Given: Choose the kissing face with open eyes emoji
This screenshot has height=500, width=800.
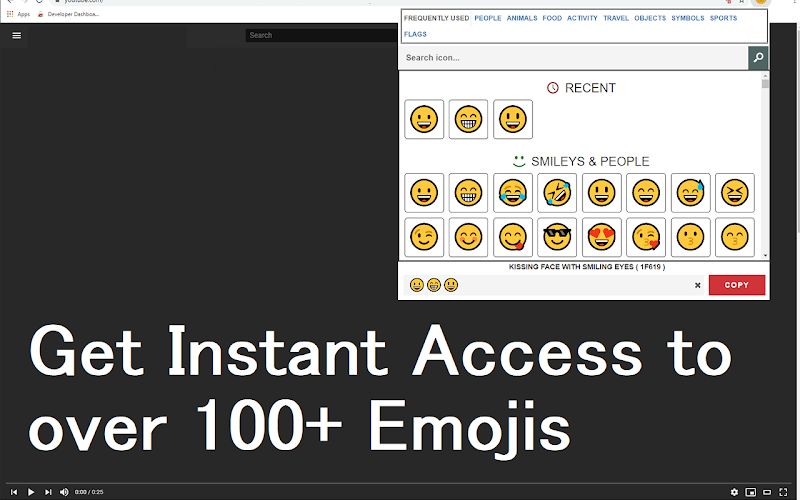Looking at the screenshot, I should point(690,237).
